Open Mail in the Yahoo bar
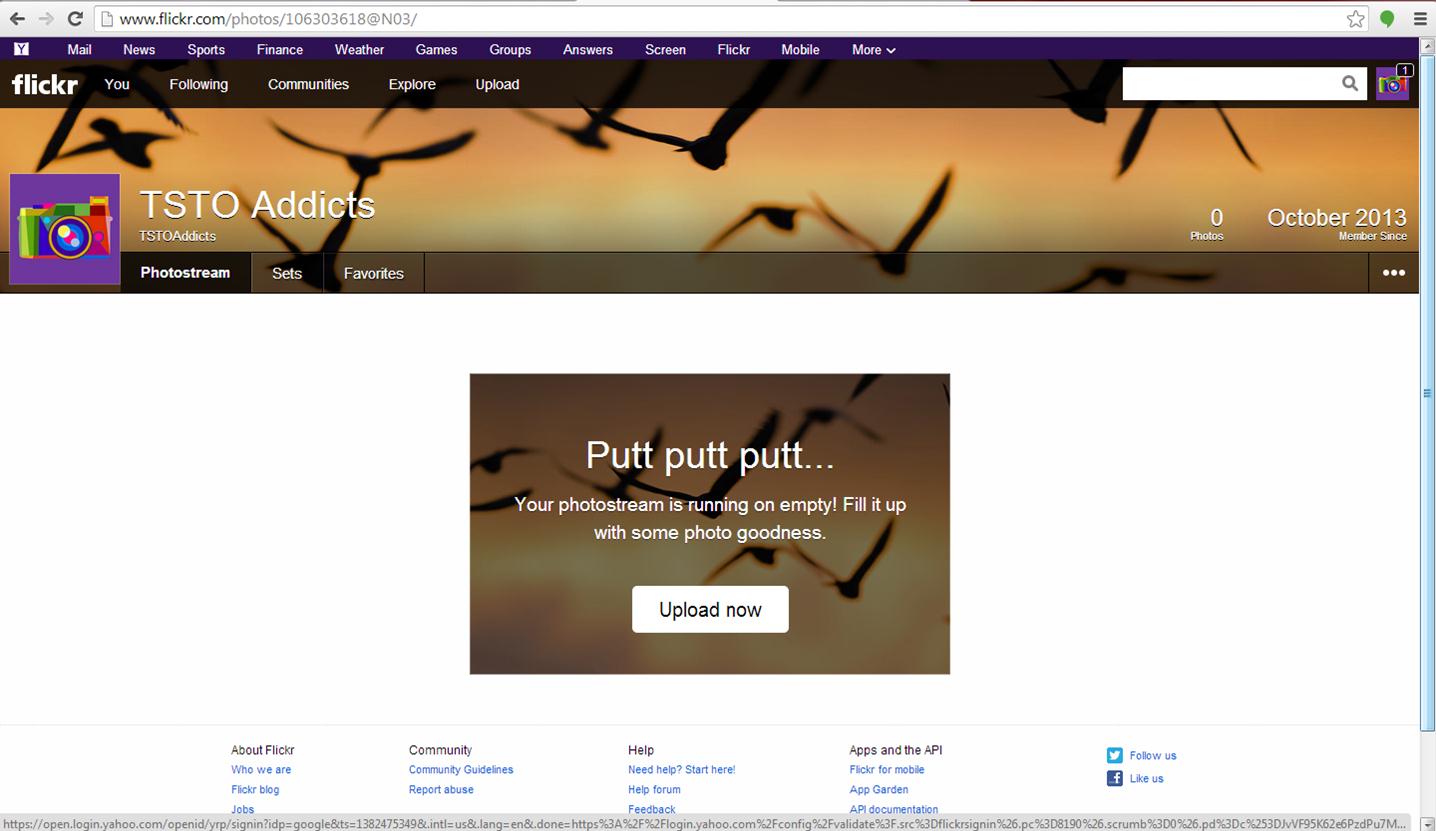 coord(79,50)
